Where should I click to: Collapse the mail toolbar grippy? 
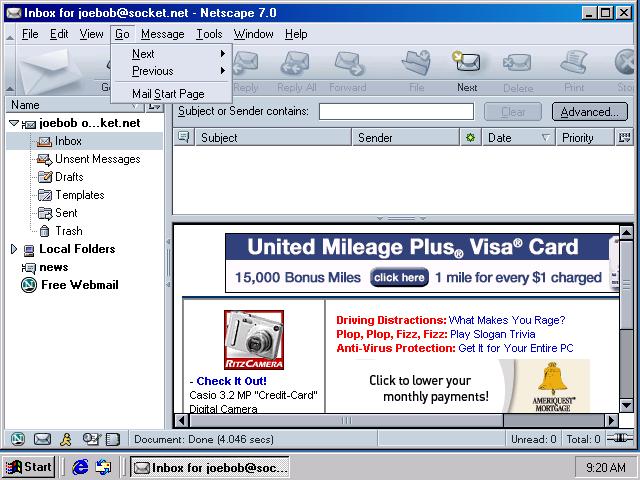(x=10, y=70)
